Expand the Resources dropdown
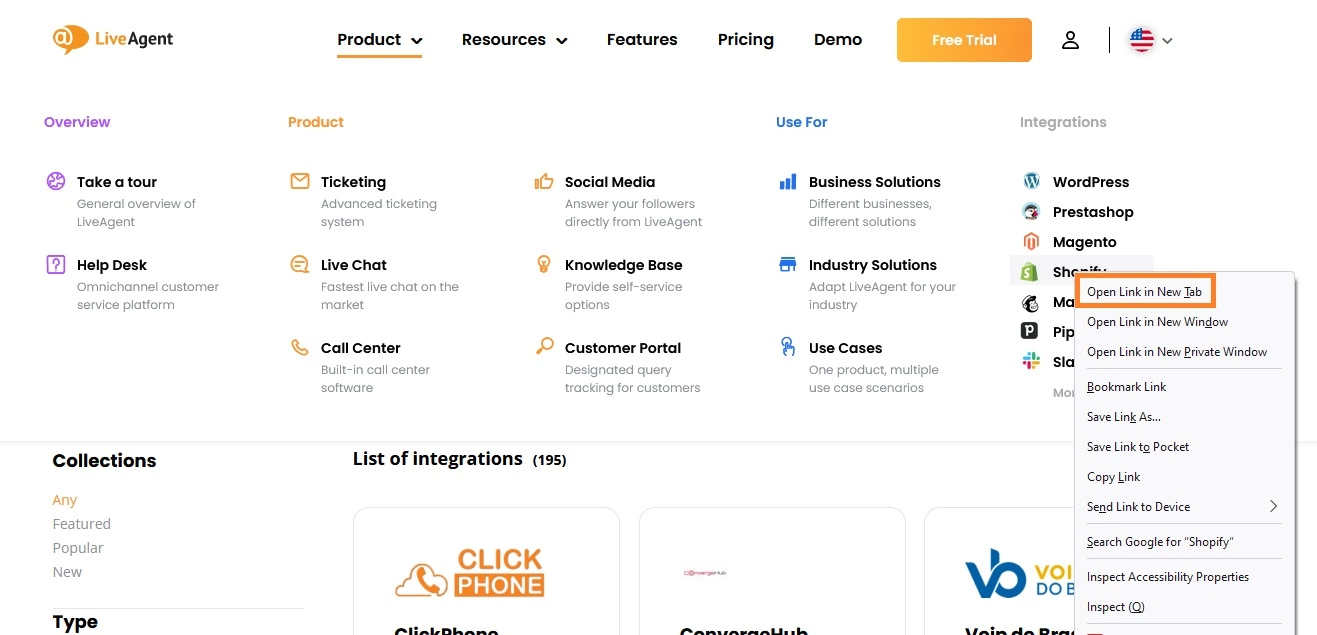Viewport: 1317px width, 635px height. tap(514, 39)
